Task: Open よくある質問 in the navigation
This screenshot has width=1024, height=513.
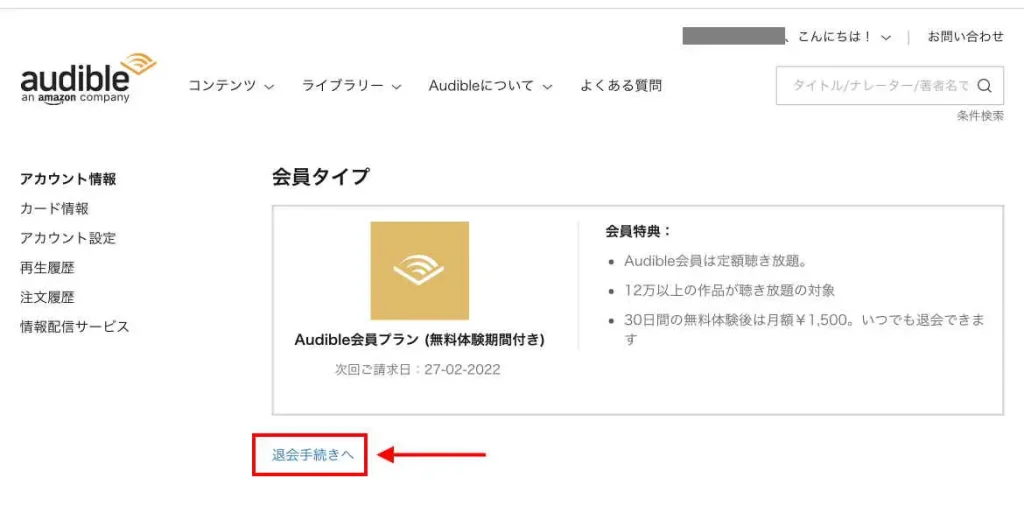Action: [x=621, y=86]
